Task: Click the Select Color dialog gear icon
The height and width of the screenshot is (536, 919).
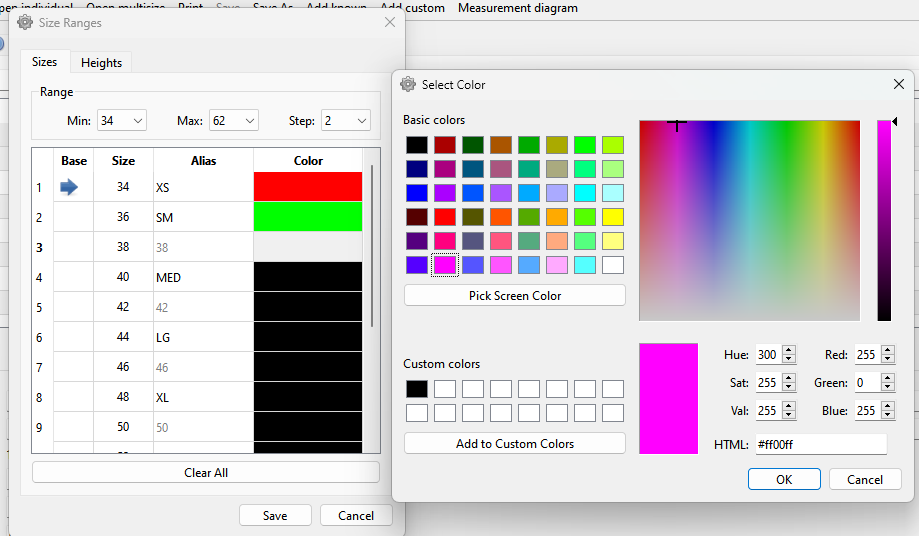Action: pos(408,85)
